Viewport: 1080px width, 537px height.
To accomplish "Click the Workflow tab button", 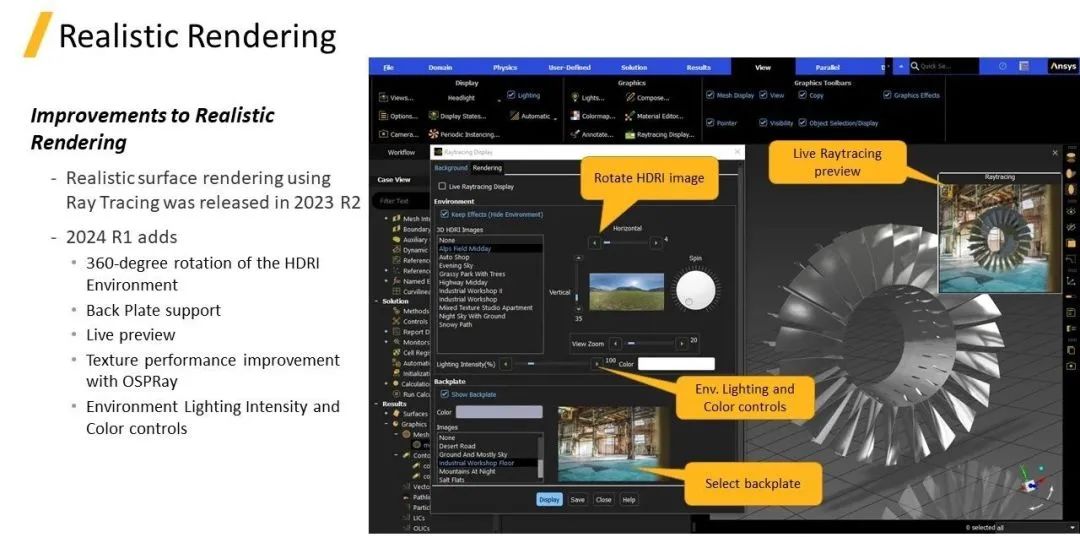I will tap(401, 152).
